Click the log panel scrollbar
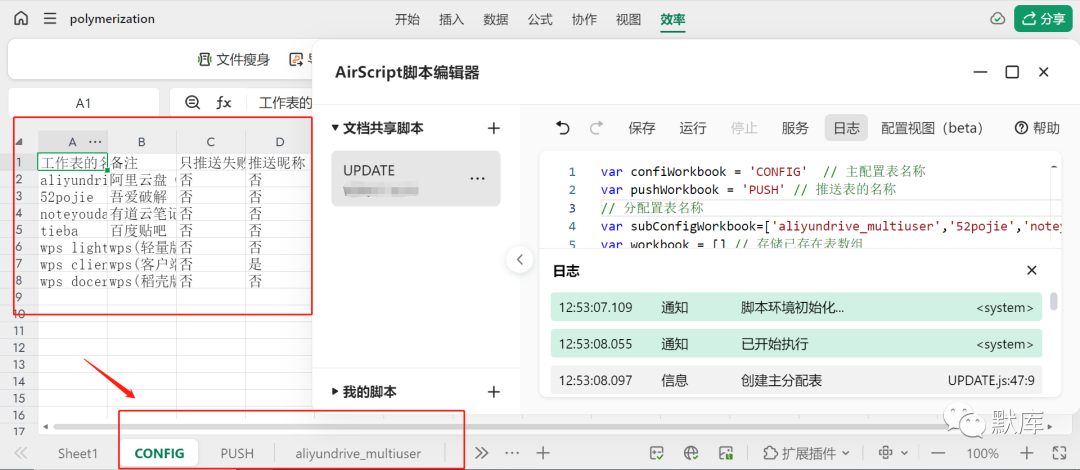Viewport: 1080px width, 470px height. (1053, 302)
